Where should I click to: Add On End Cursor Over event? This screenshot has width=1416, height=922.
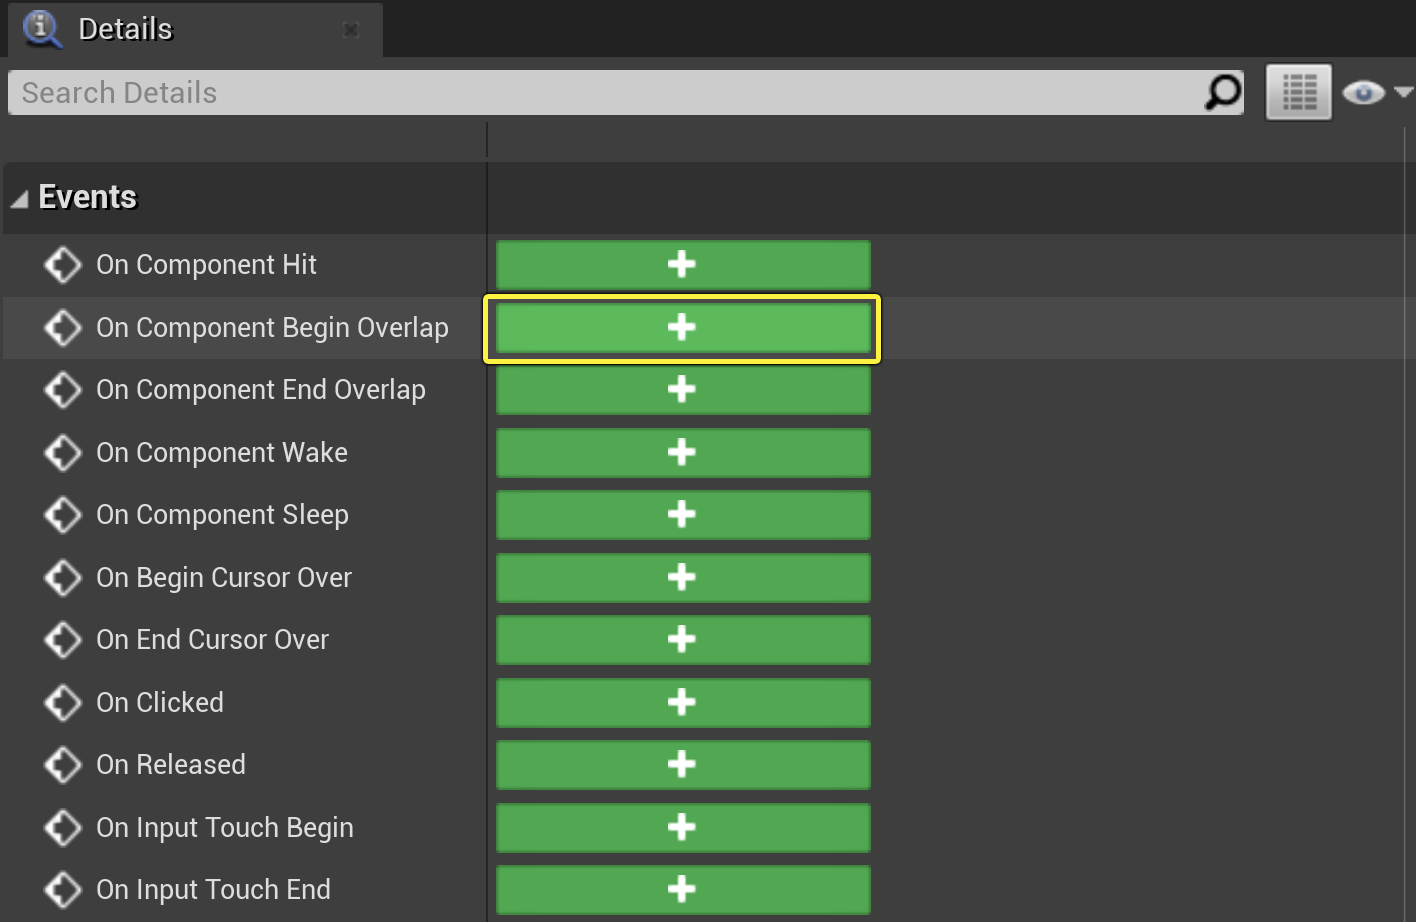point(682,640)
